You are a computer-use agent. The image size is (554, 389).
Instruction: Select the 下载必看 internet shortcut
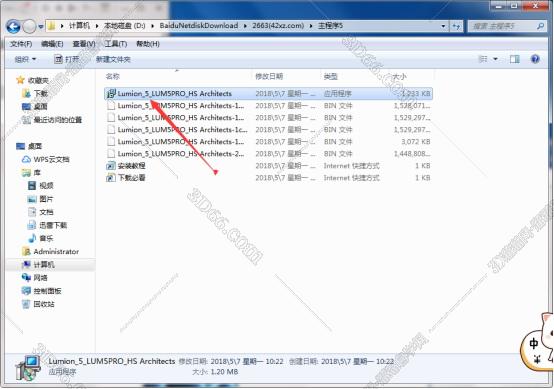269,178
